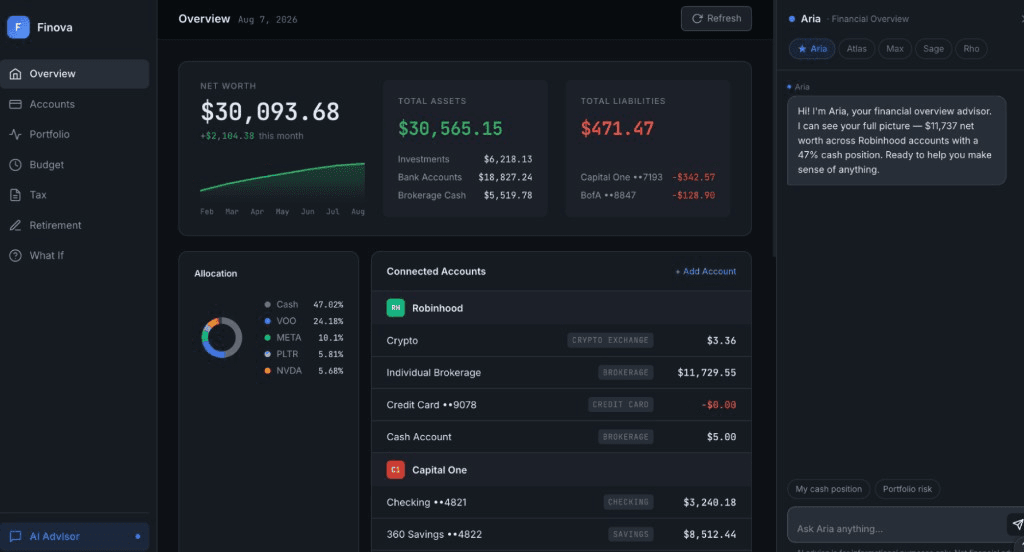Click the Bank Accounts $18,827.24 line
Viewport: 1024px width, 552px height.
[465, 177]
